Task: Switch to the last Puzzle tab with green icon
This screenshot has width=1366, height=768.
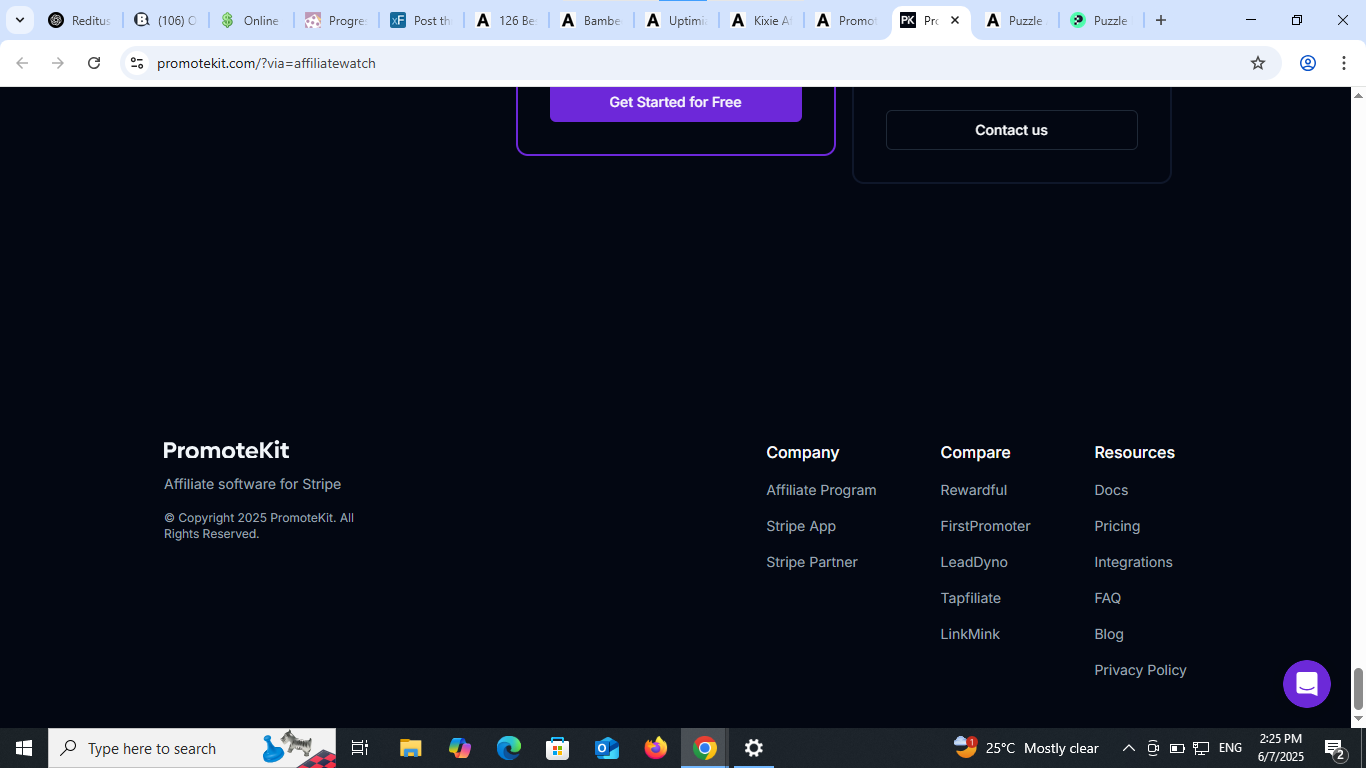Action: (1100, 20)
